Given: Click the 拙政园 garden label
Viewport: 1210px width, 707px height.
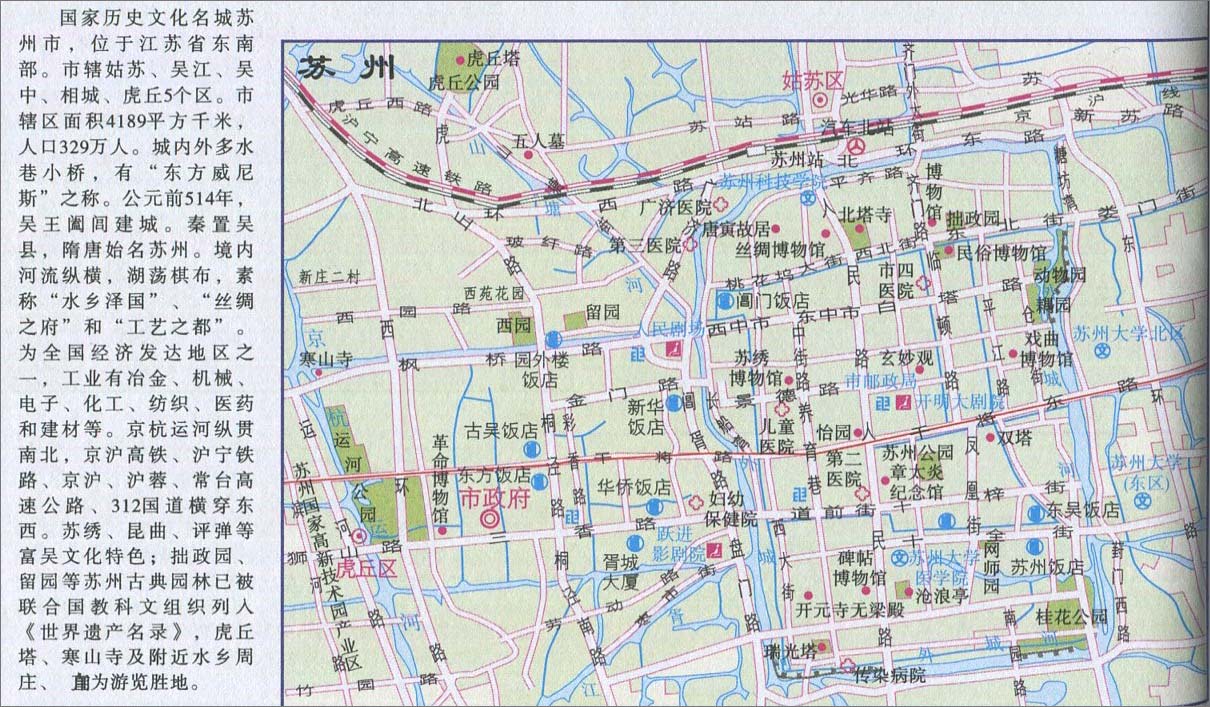Looking at the screenshot, I should coord(972,218).
